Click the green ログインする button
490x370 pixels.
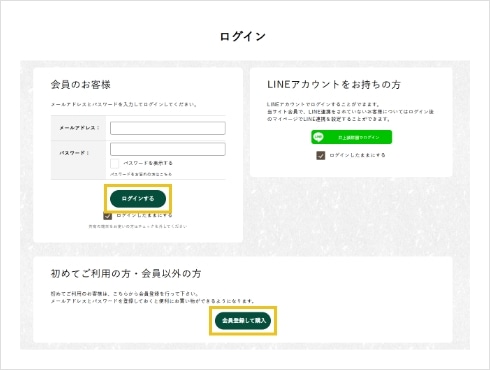coord(138,199)
